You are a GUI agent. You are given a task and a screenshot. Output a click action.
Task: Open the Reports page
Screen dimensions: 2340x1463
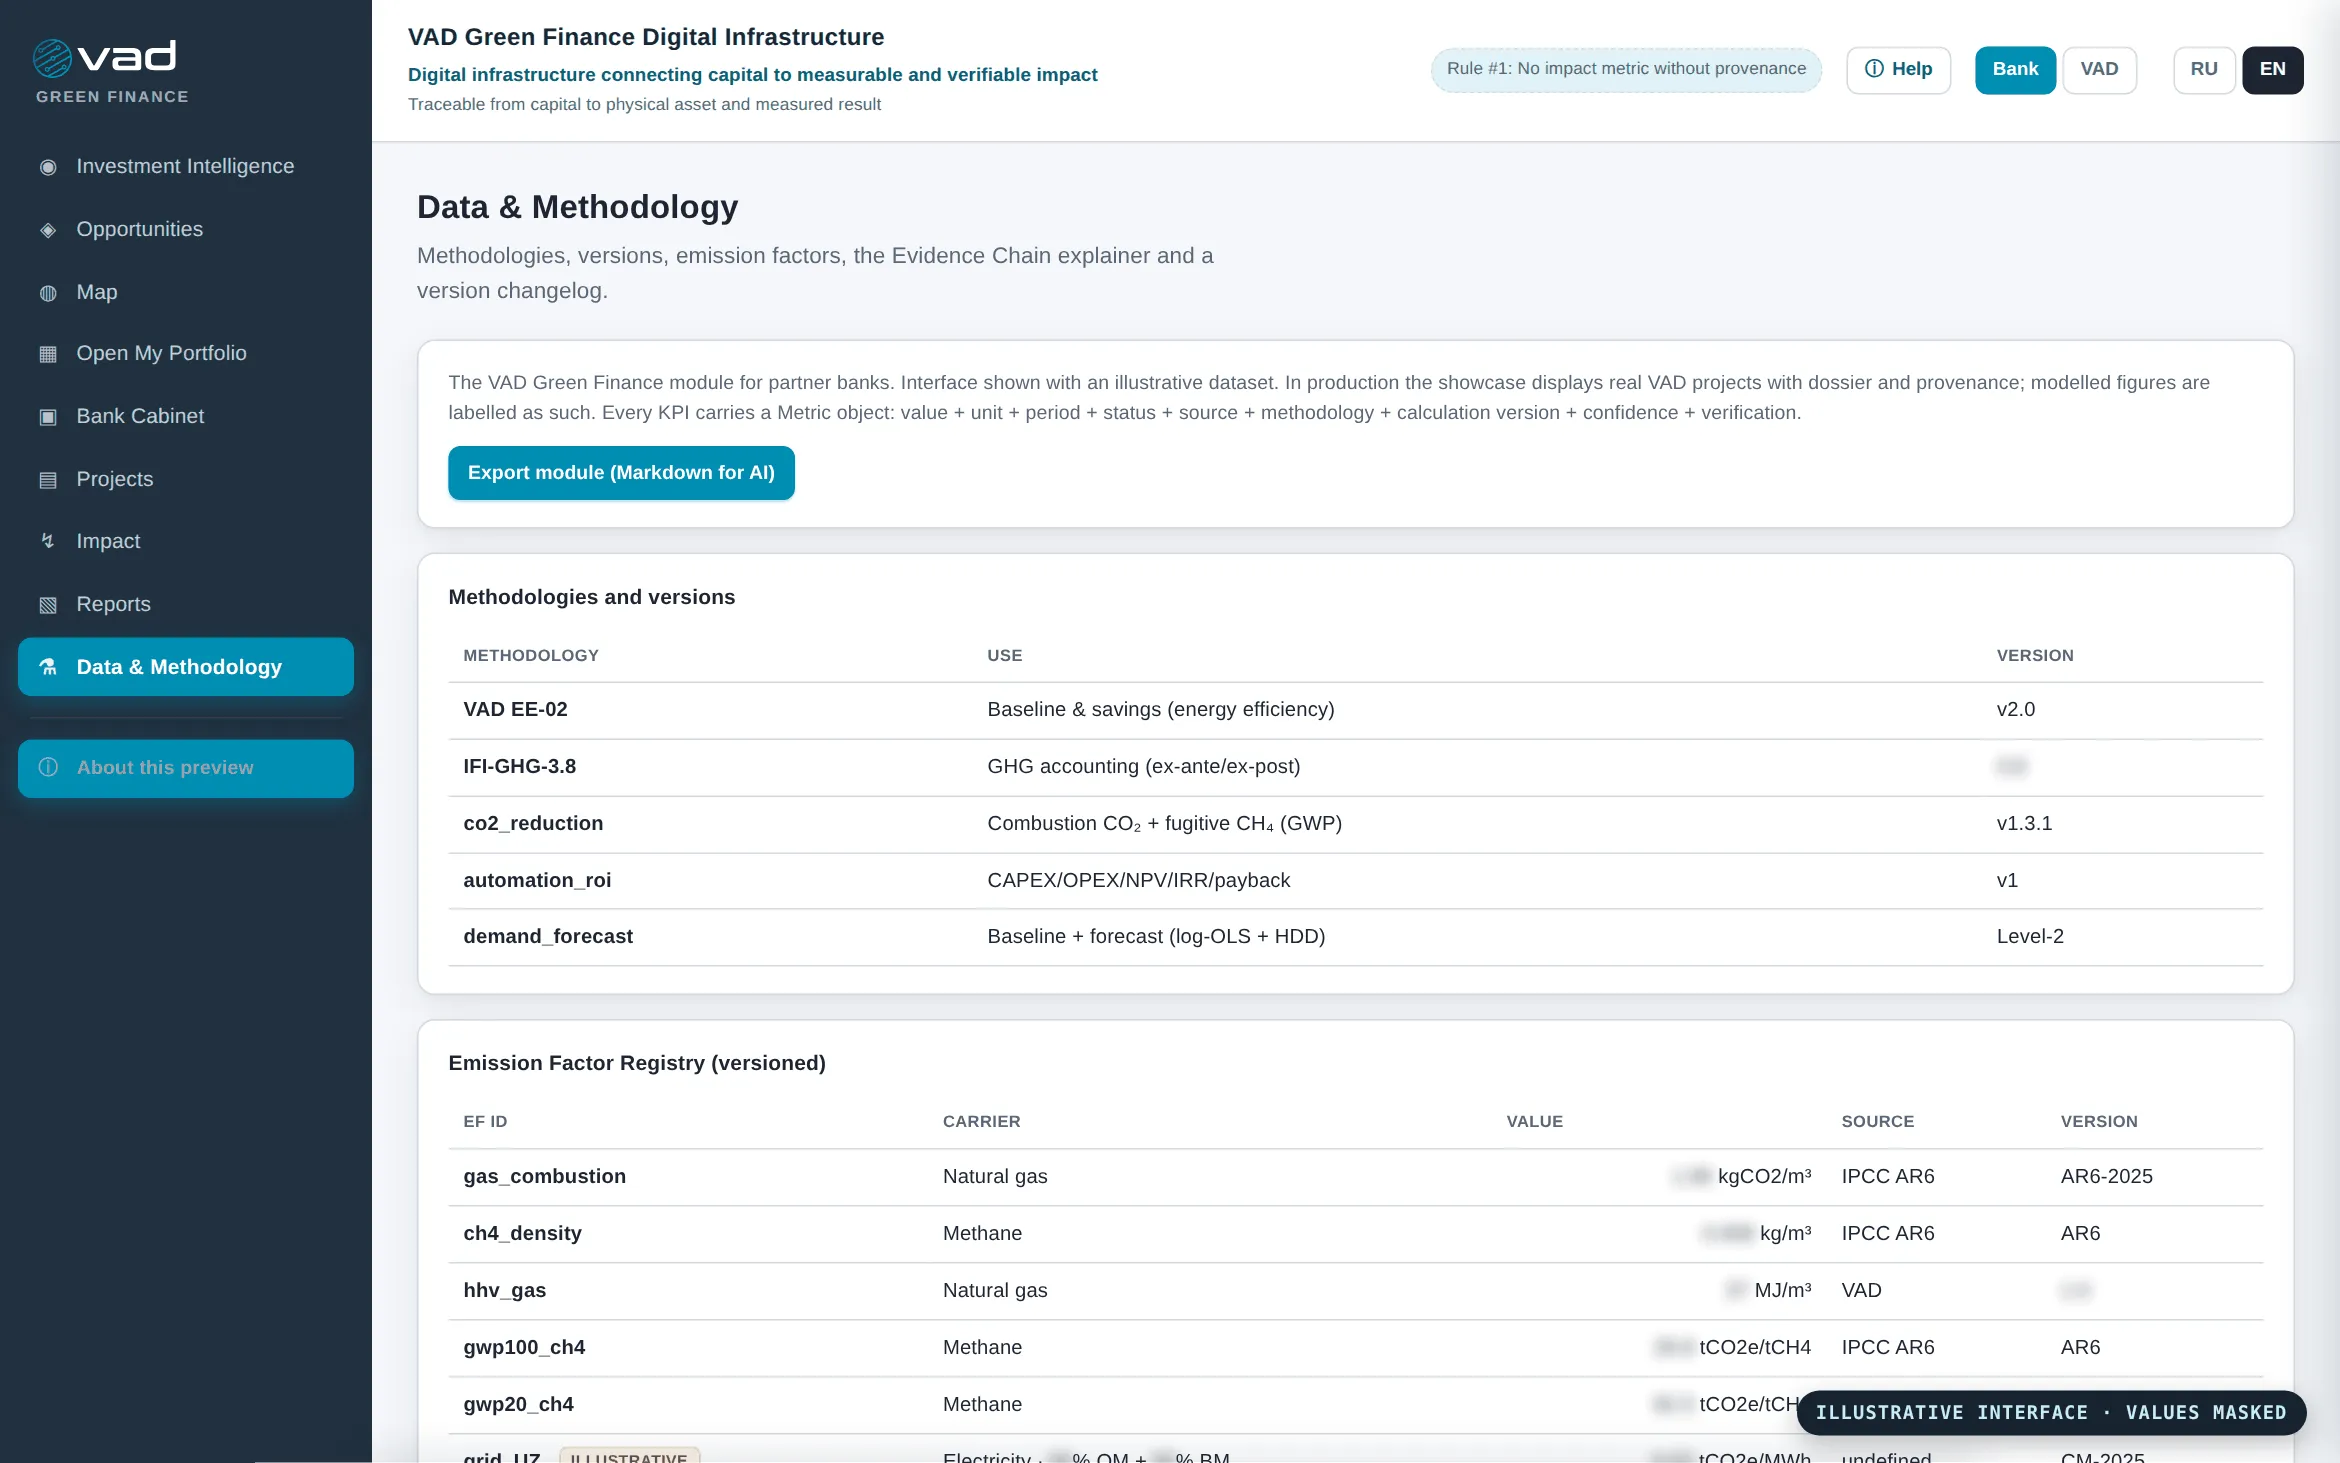(x=186, y=605)
